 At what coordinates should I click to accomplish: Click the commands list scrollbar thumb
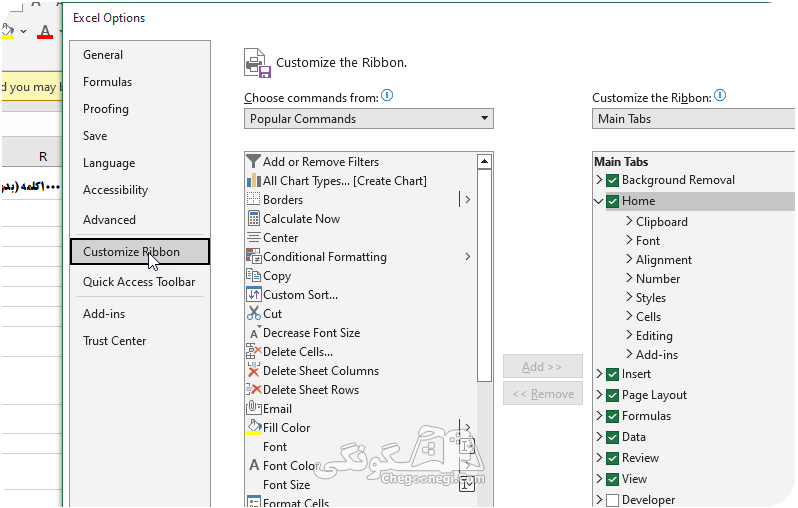coord(484,275)
